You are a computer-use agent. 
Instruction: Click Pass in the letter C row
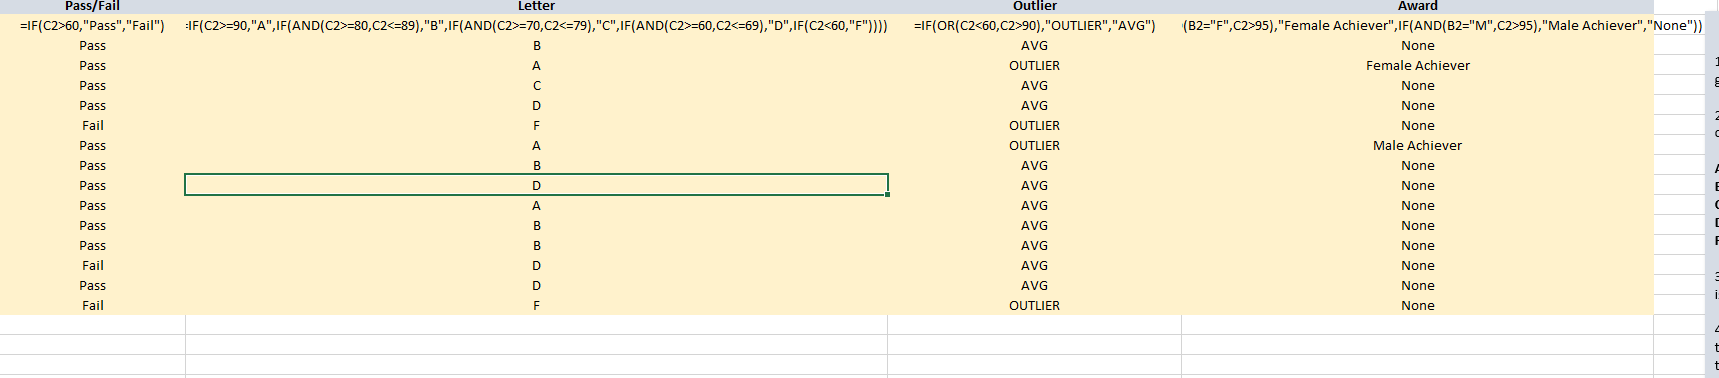[x=92, y=85]
